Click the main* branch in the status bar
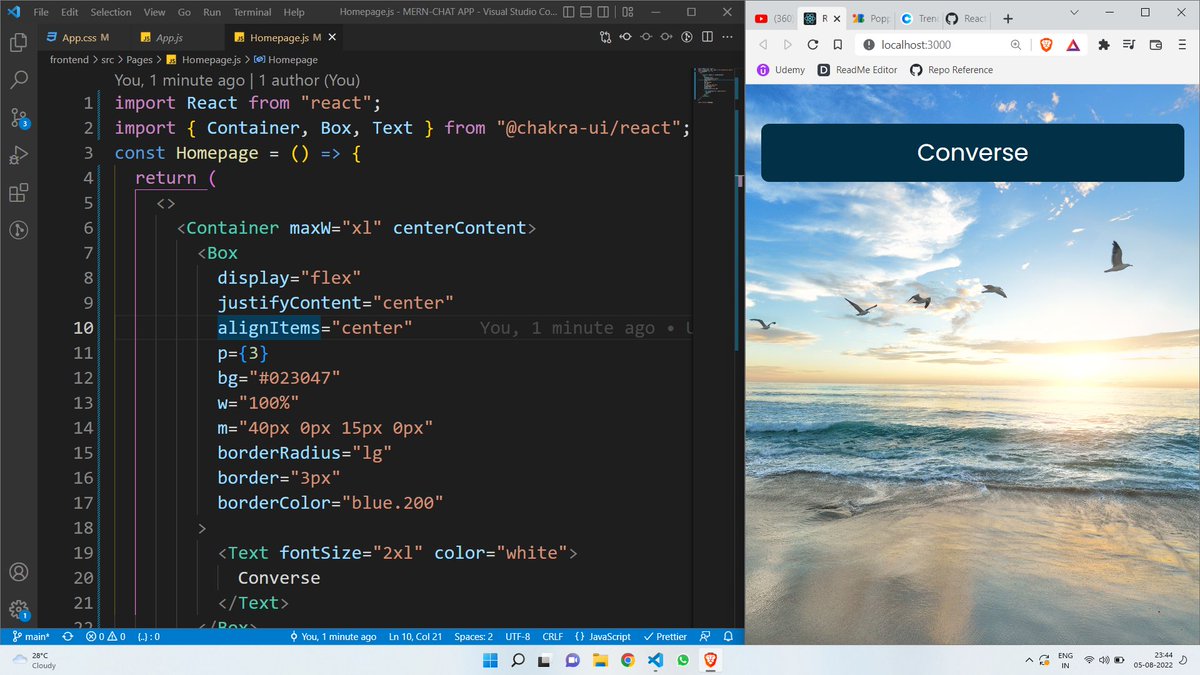This screenshot has width=1200, height=675. pyautogui.click(x=31, y=636)
